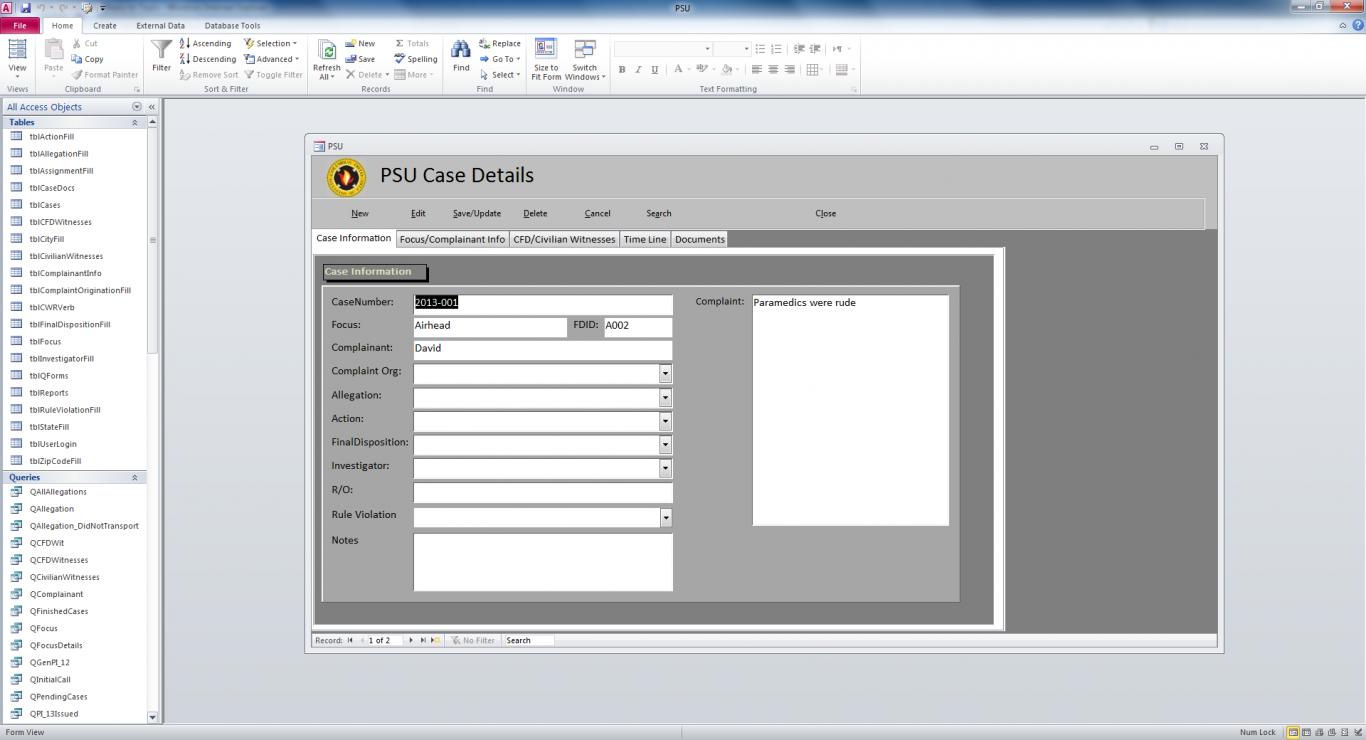Open the Selection filter dropdown
This screenshot has width=1366, height=740.
pyautogui.click(x=271, y=44)
